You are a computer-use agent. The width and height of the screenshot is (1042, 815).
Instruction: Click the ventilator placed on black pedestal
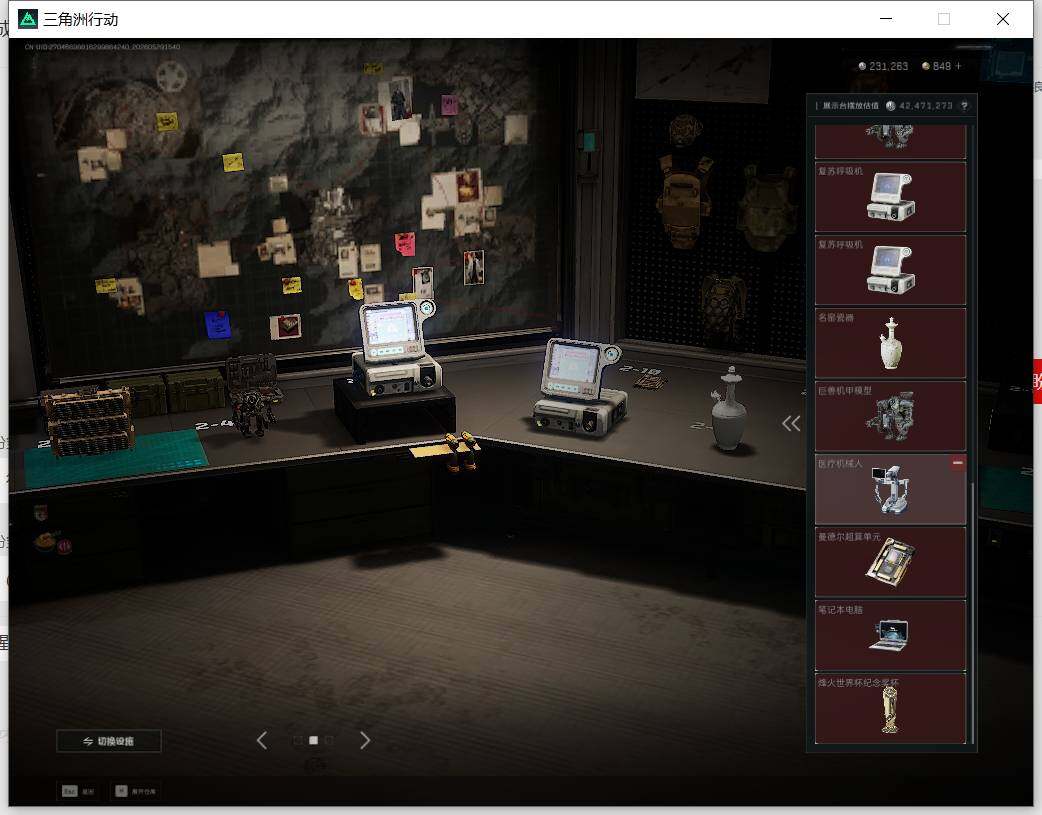tap(395, 349)
